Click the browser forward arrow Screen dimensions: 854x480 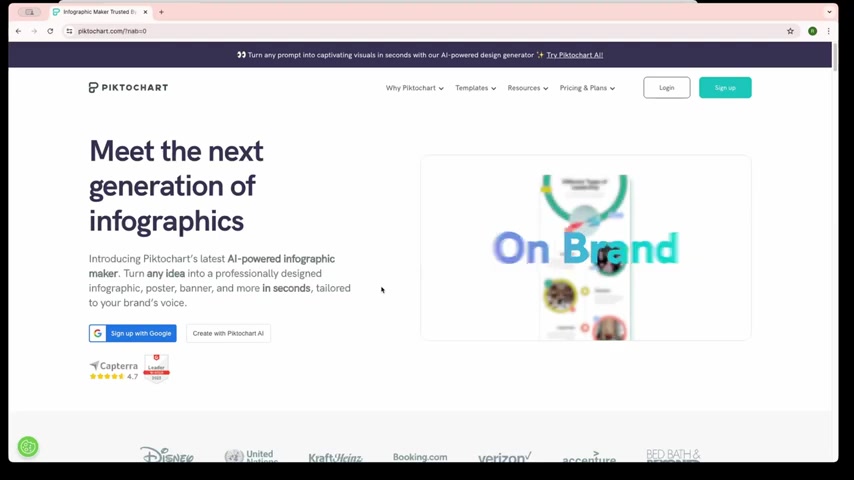click(x=34, y=31)
